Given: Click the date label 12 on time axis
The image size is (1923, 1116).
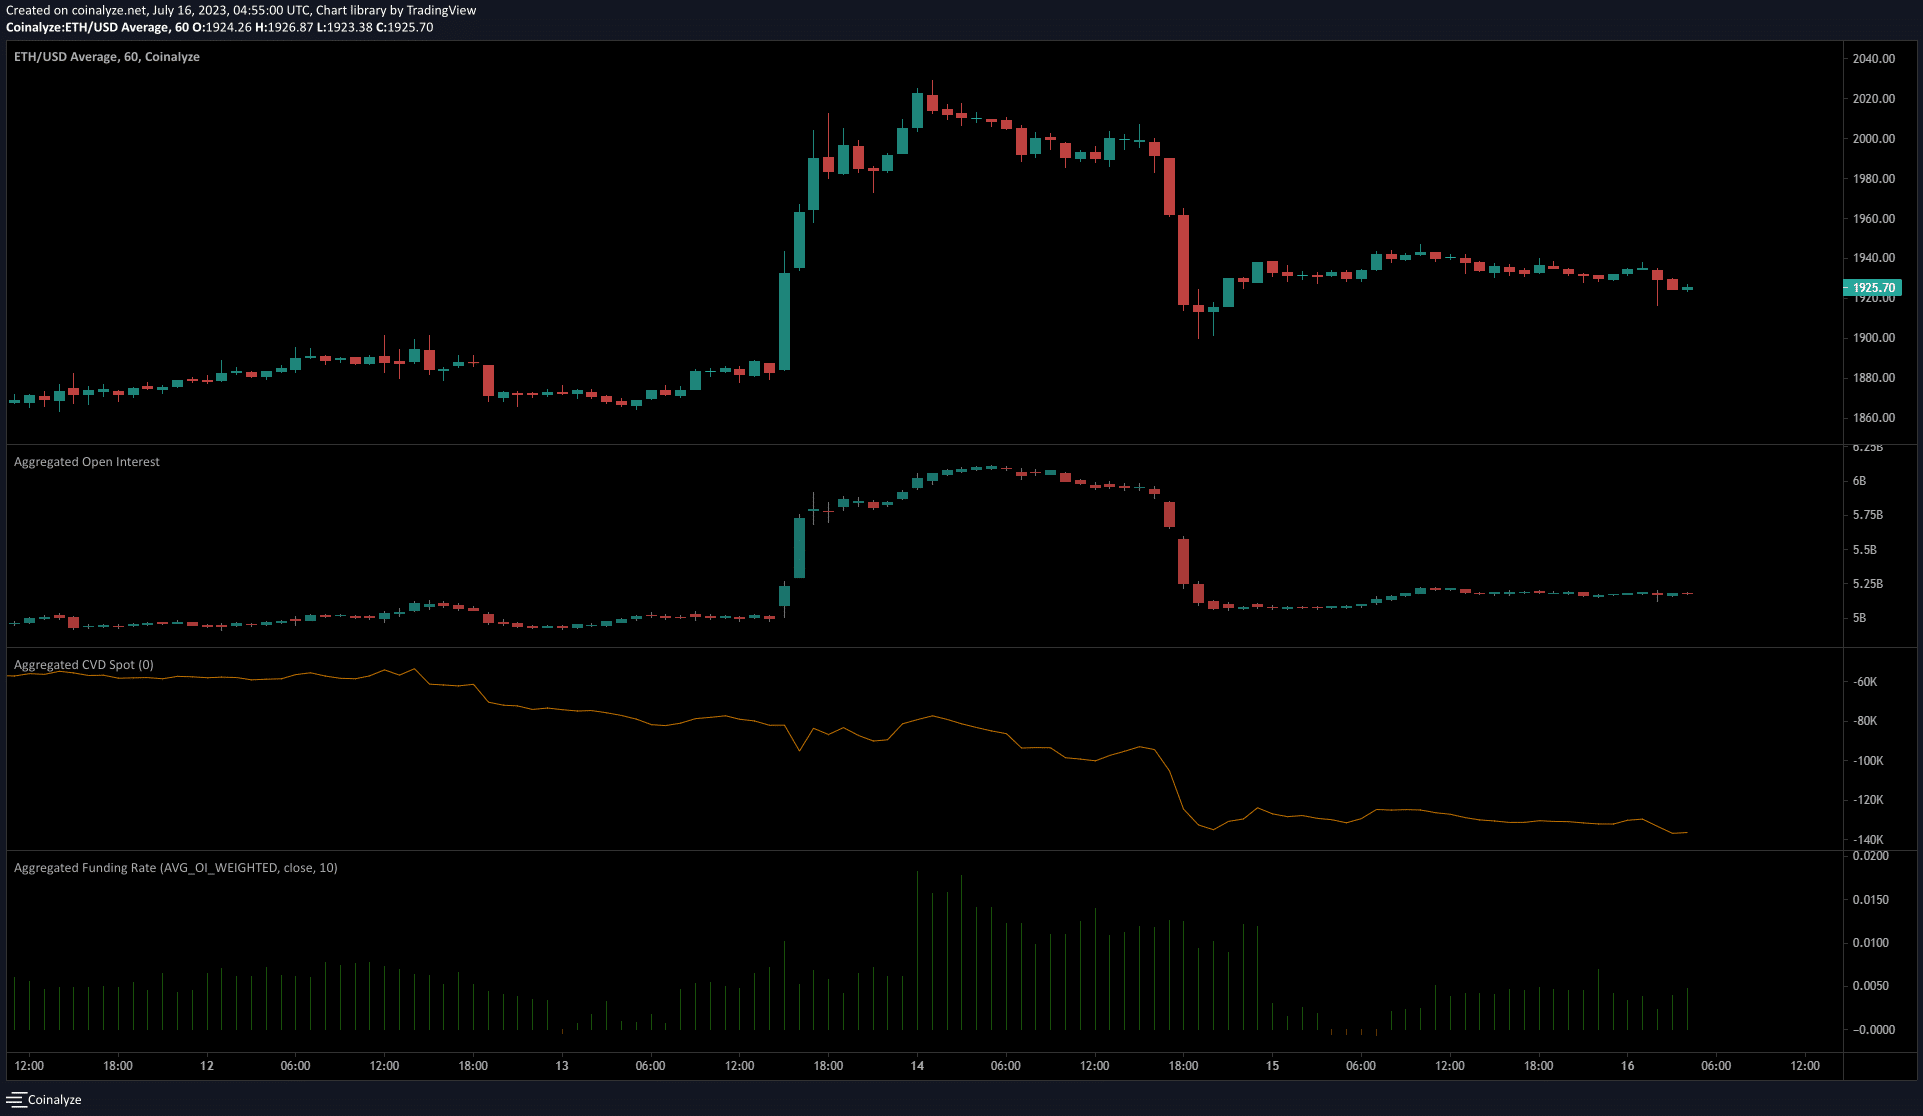Looking at the screenshot, I should pyautogui.click(x=207, y=1066).
